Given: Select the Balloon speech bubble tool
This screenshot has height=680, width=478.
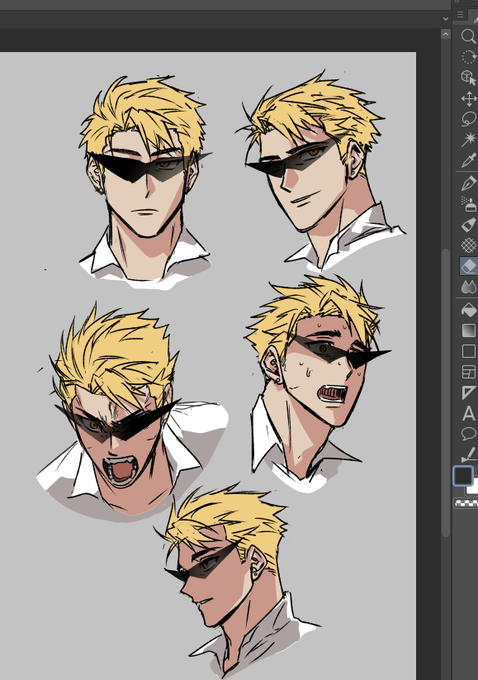Looking at the screenshot, I should click(468, 434).
